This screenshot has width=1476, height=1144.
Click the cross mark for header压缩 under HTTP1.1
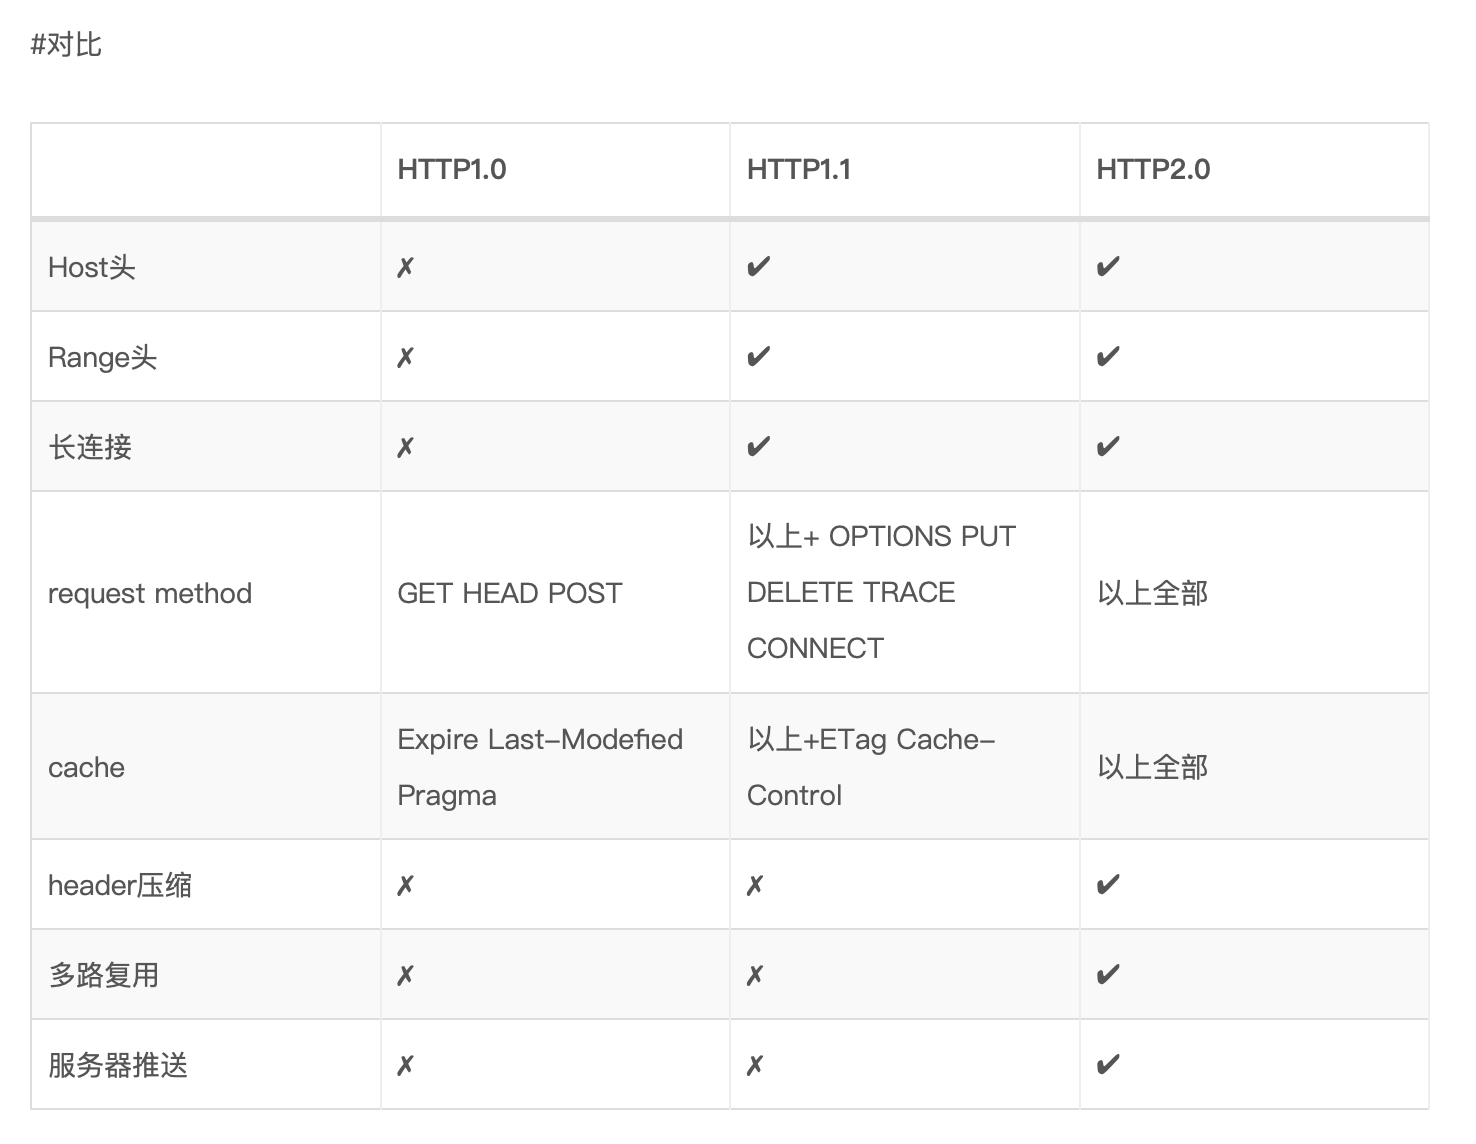point(755,885)
